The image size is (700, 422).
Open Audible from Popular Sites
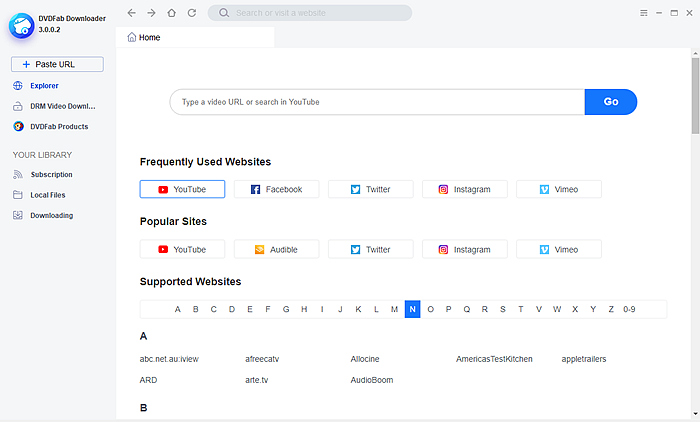pos(276,249)
